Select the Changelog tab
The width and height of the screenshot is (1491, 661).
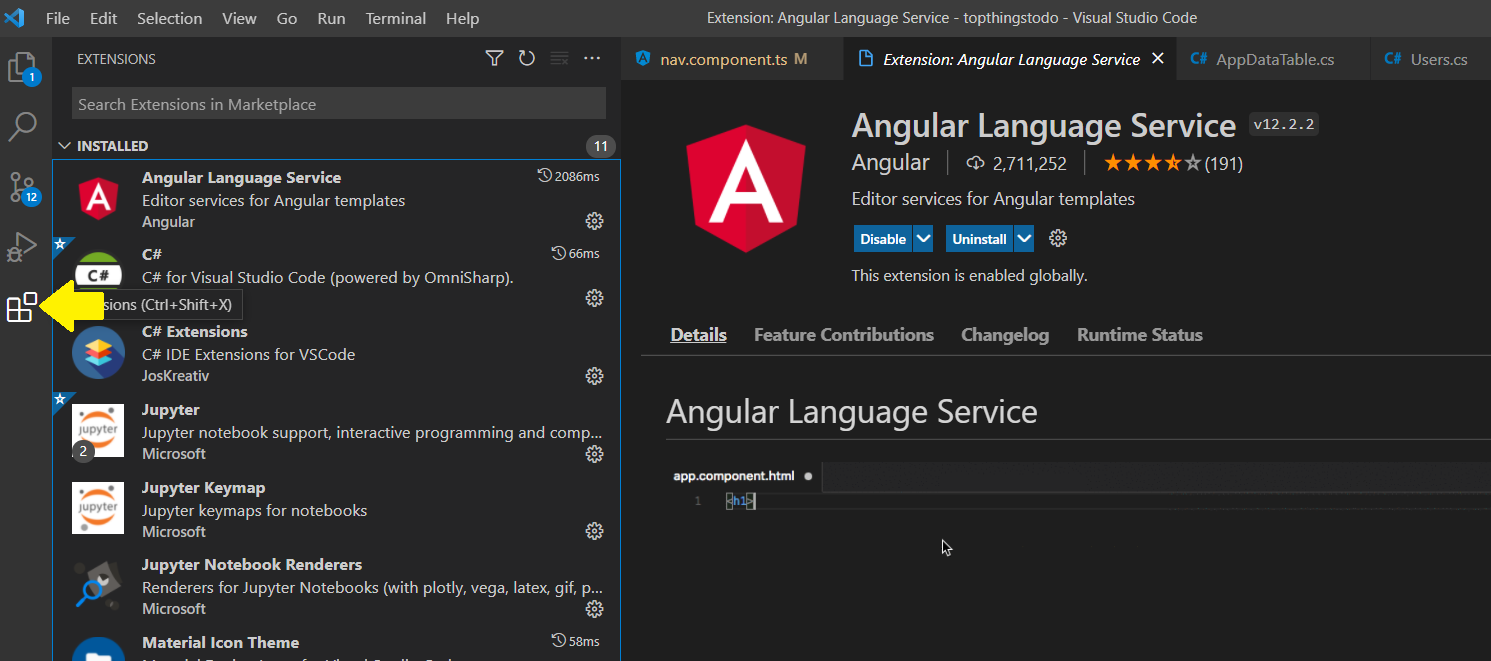point(1005,335)
